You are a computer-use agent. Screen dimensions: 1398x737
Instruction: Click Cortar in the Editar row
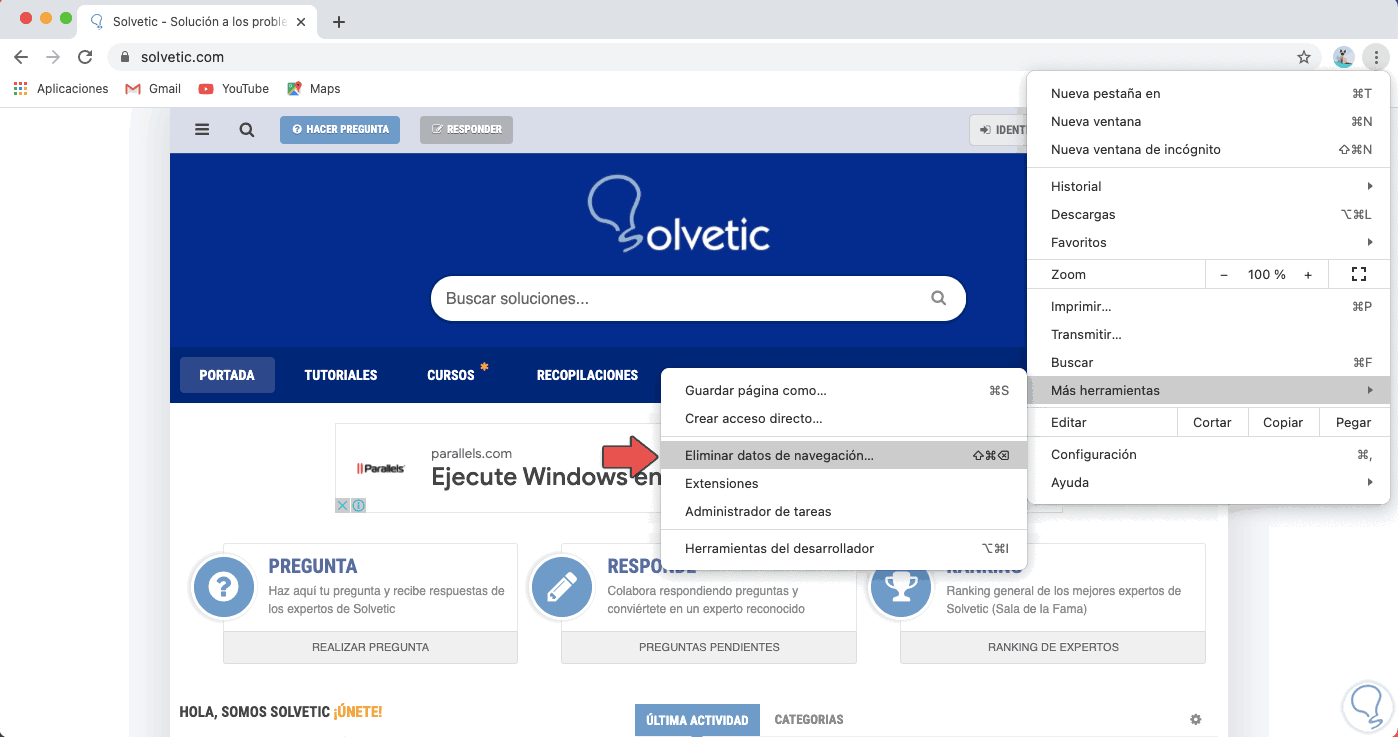[x=1212, y=422]
